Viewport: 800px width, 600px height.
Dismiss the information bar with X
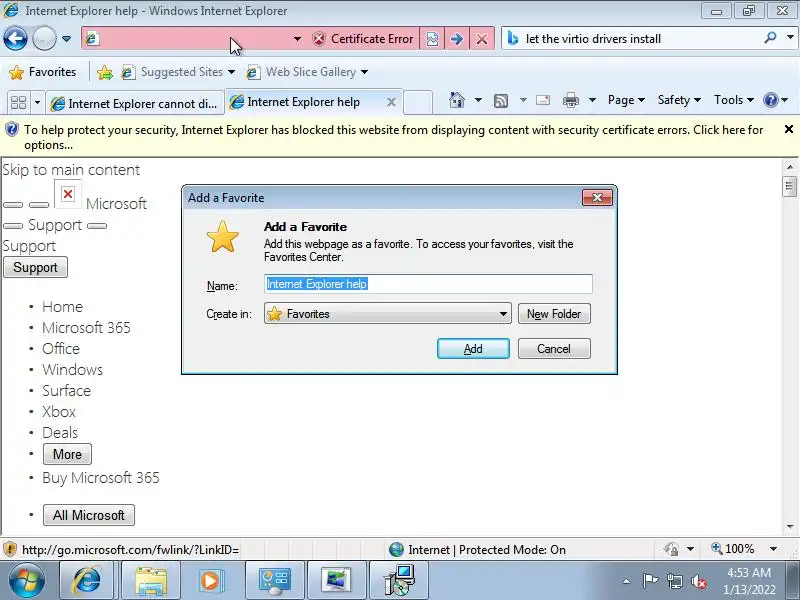point(789,130)
